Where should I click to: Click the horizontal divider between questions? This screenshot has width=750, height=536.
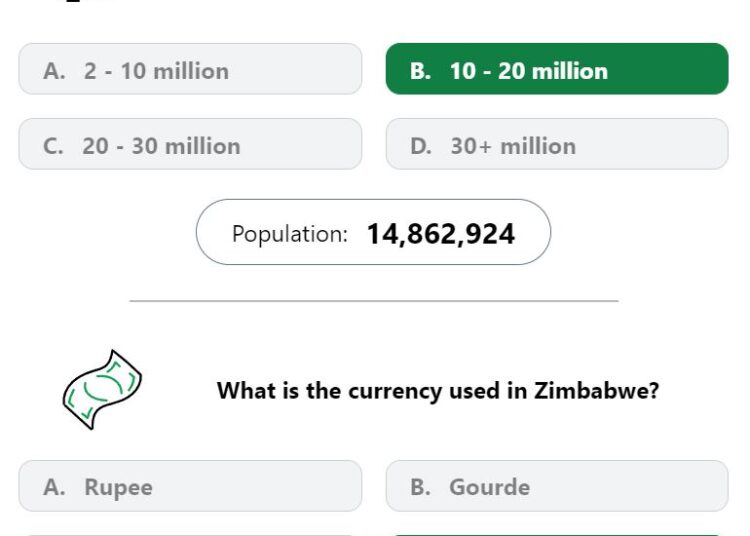click(374, 301)
